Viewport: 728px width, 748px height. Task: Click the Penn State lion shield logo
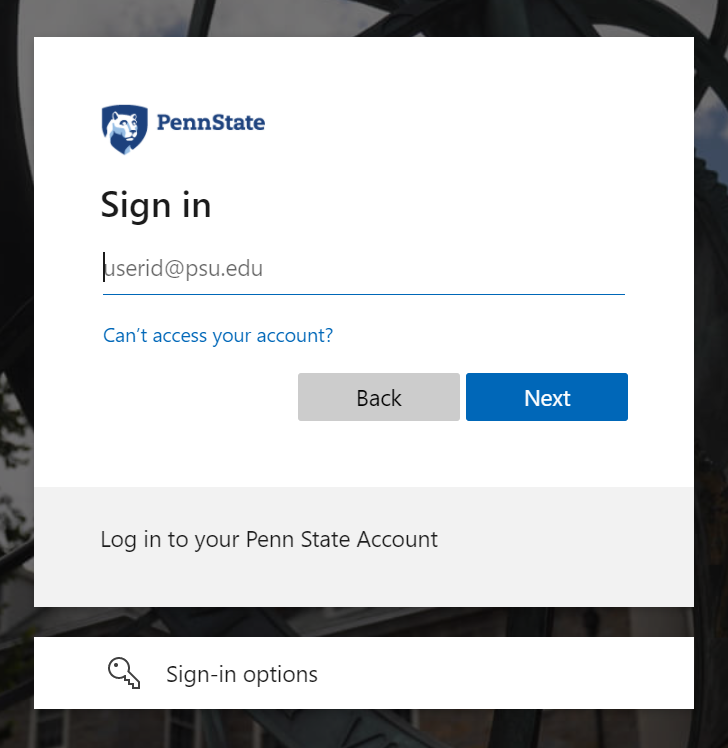click(124, 129)
